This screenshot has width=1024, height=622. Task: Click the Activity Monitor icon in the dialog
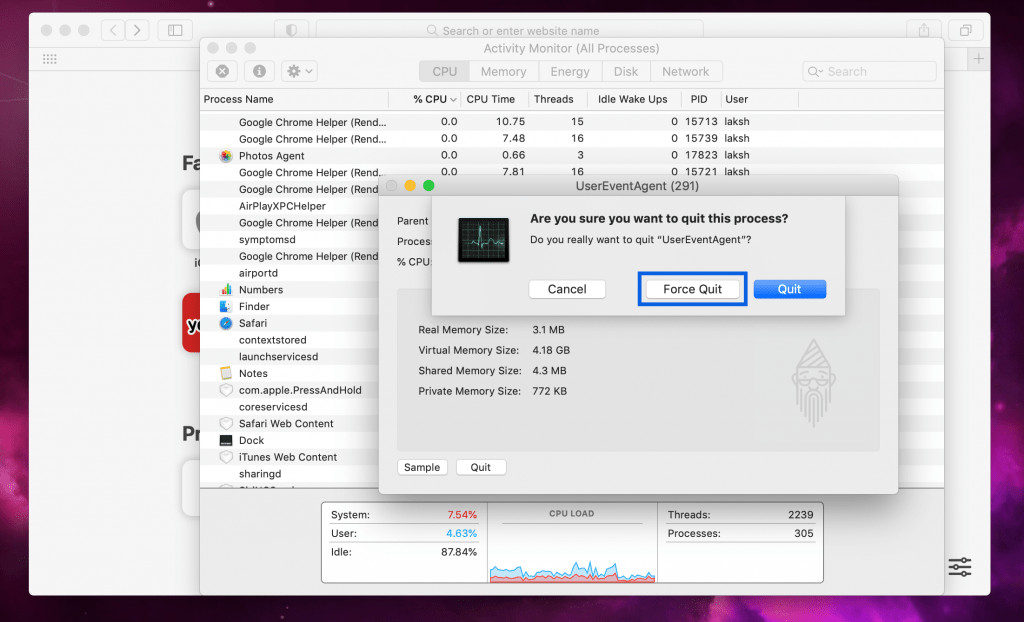point(483,240)
